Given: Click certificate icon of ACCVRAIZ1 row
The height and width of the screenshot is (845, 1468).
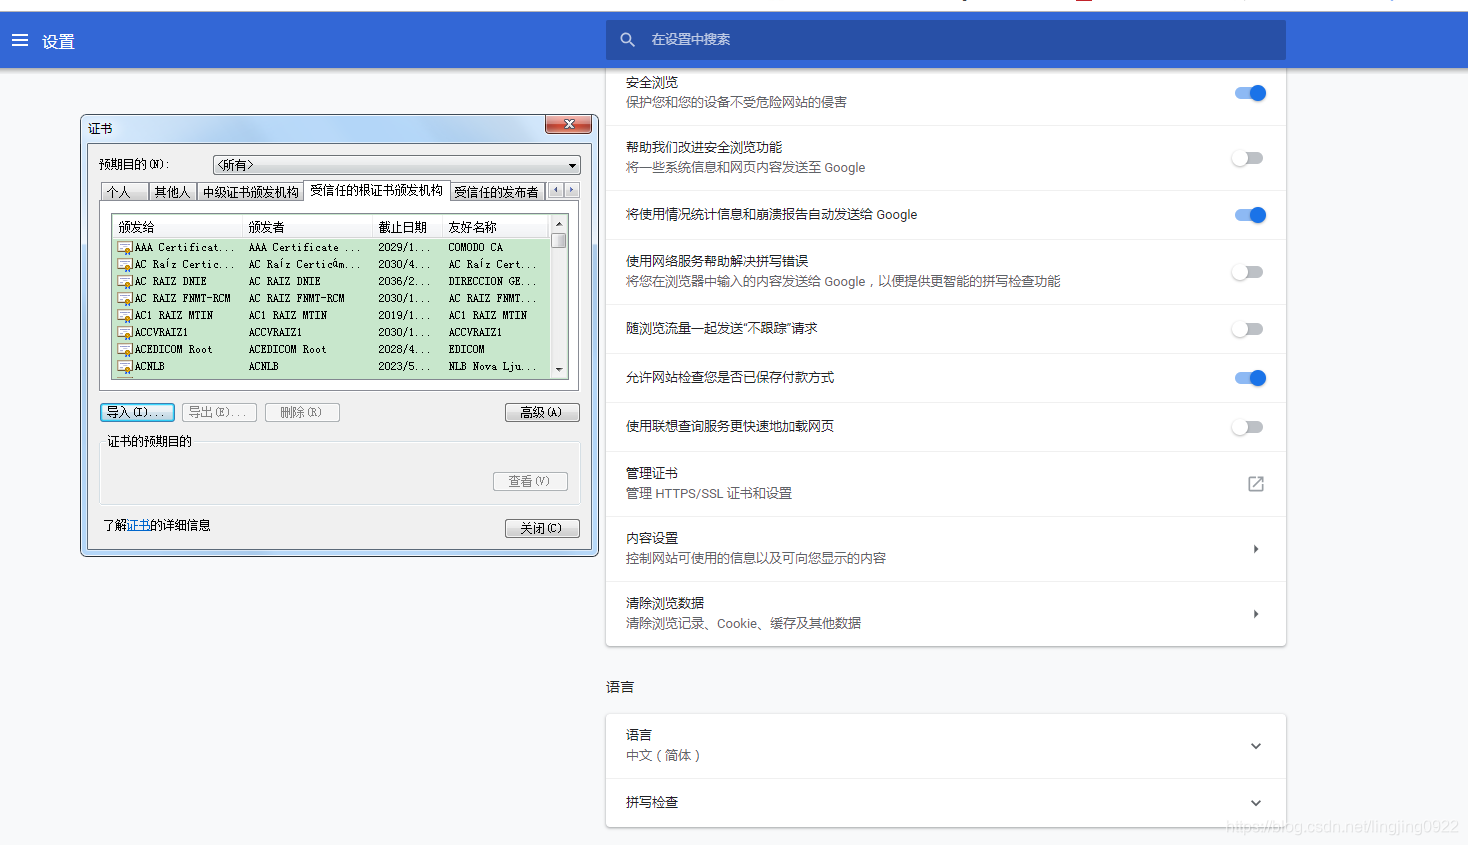Looking at the screenshot, I should coord(125,332).
